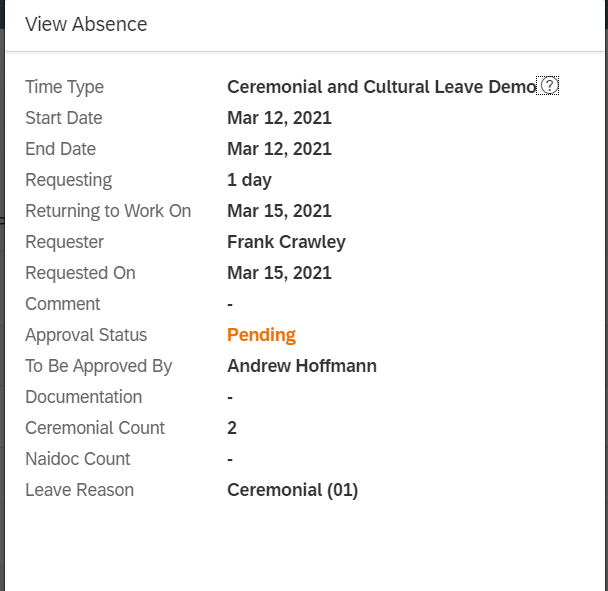This screenshot has height=591, width=608.
Task: Open the Time Type help icon
Action: point(549,86)
